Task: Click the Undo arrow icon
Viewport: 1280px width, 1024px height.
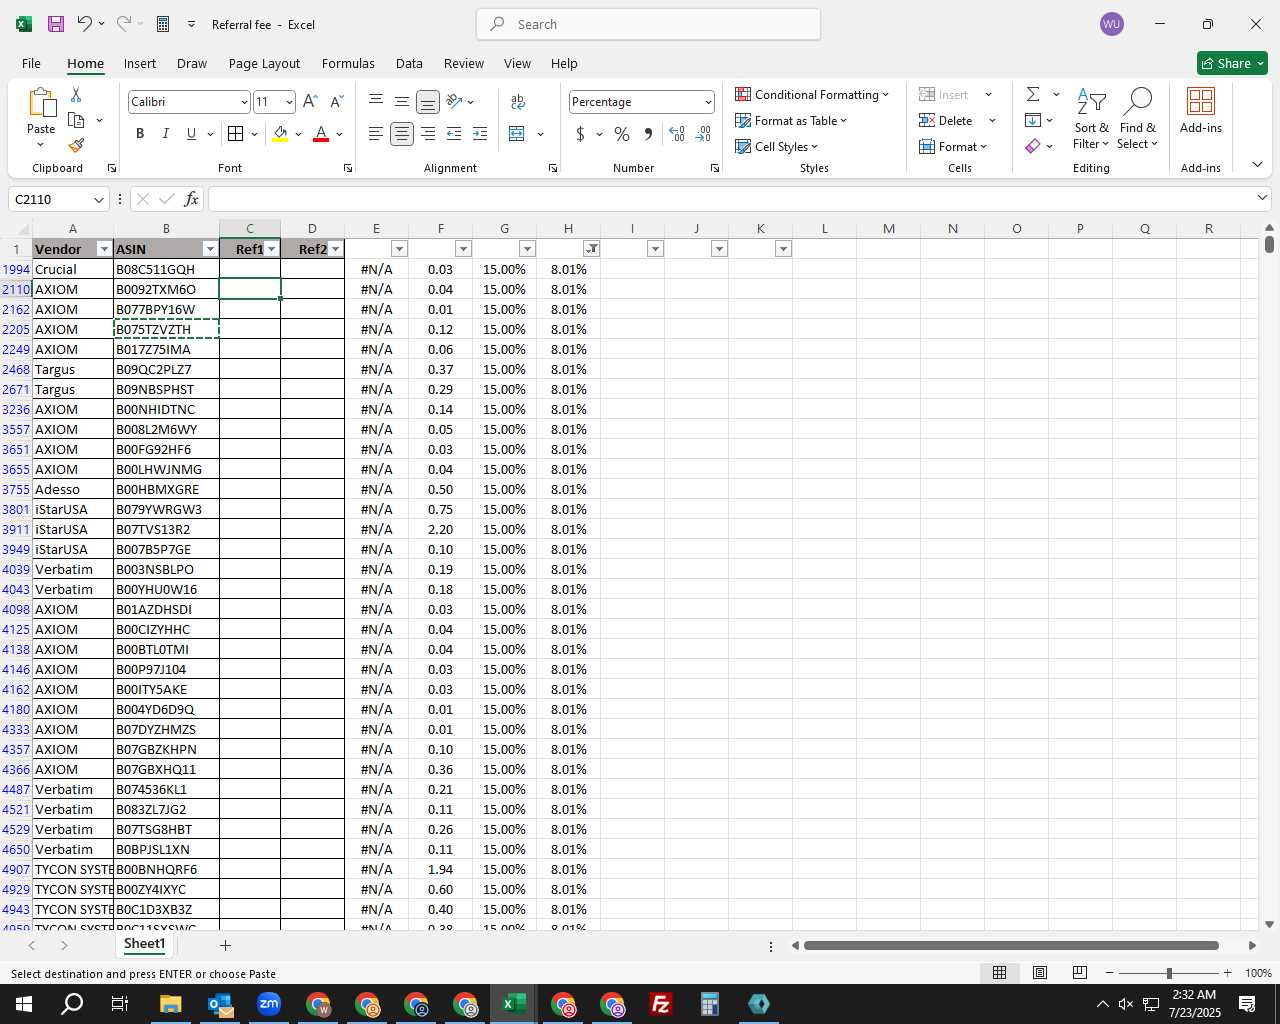Action: coord(85,24)
